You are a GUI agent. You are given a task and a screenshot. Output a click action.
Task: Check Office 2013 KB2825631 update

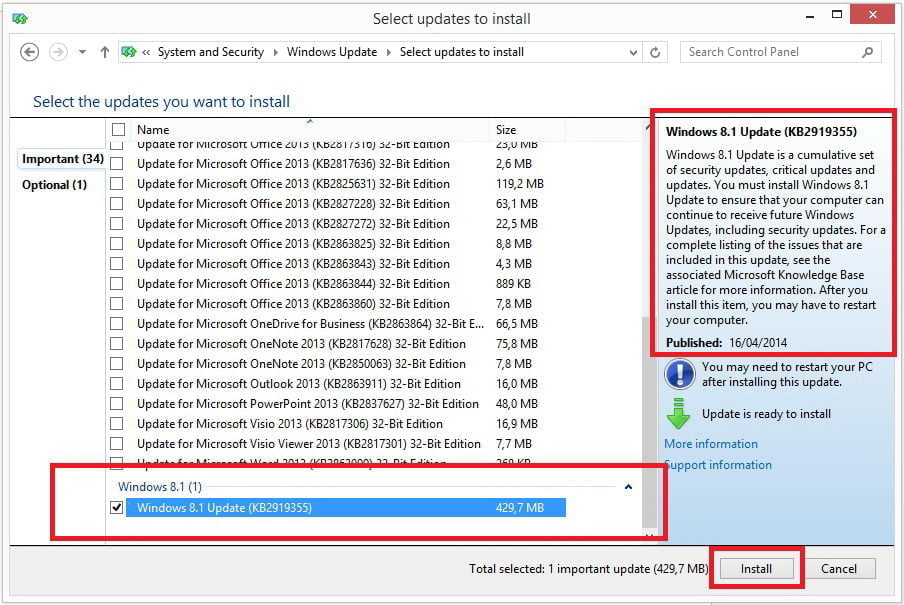pyautogui.click(x=116, y=184)
